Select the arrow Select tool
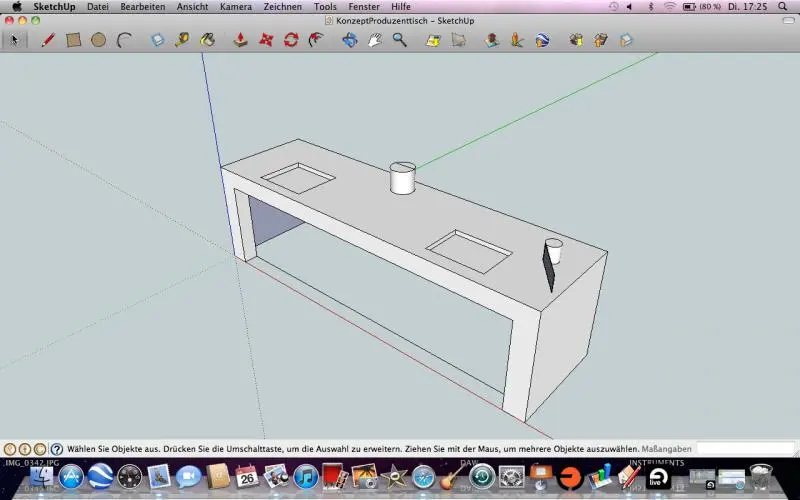 [14, 41]
